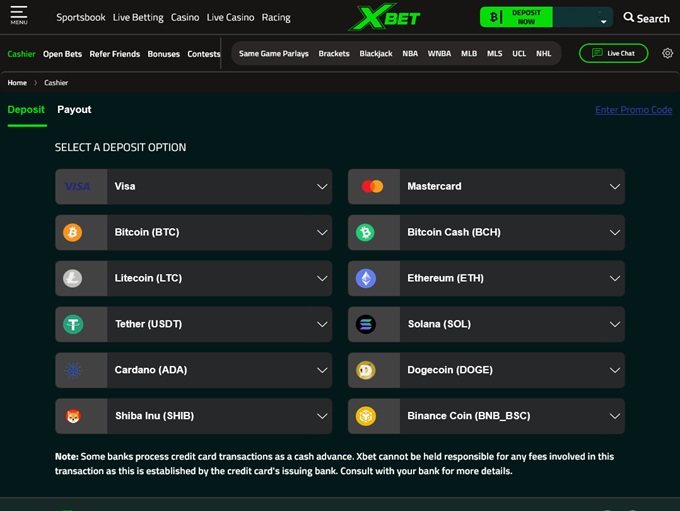Expand the Visa deposit option chevron
The width and height of the screenshot is (680, 511).
(322, 186)
